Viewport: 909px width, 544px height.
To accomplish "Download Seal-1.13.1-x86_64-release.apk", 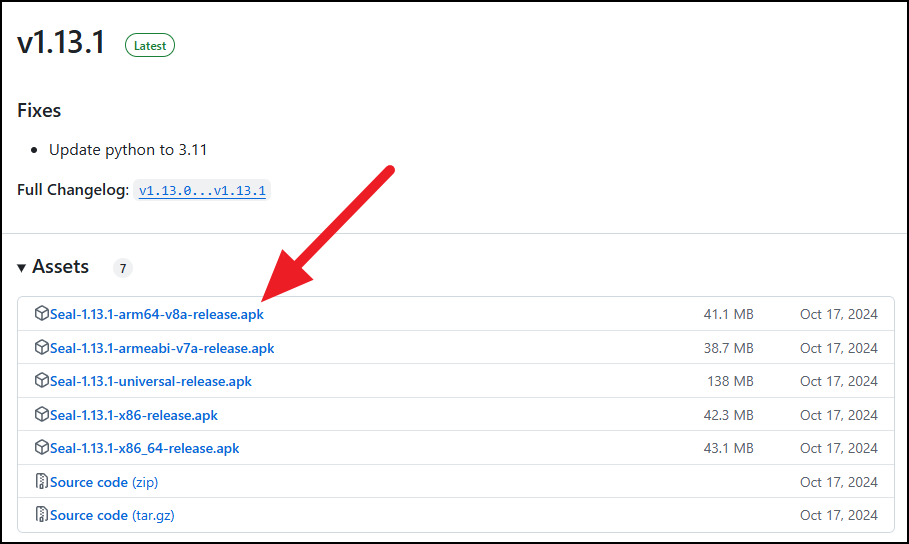I will (x=144, y=448).
